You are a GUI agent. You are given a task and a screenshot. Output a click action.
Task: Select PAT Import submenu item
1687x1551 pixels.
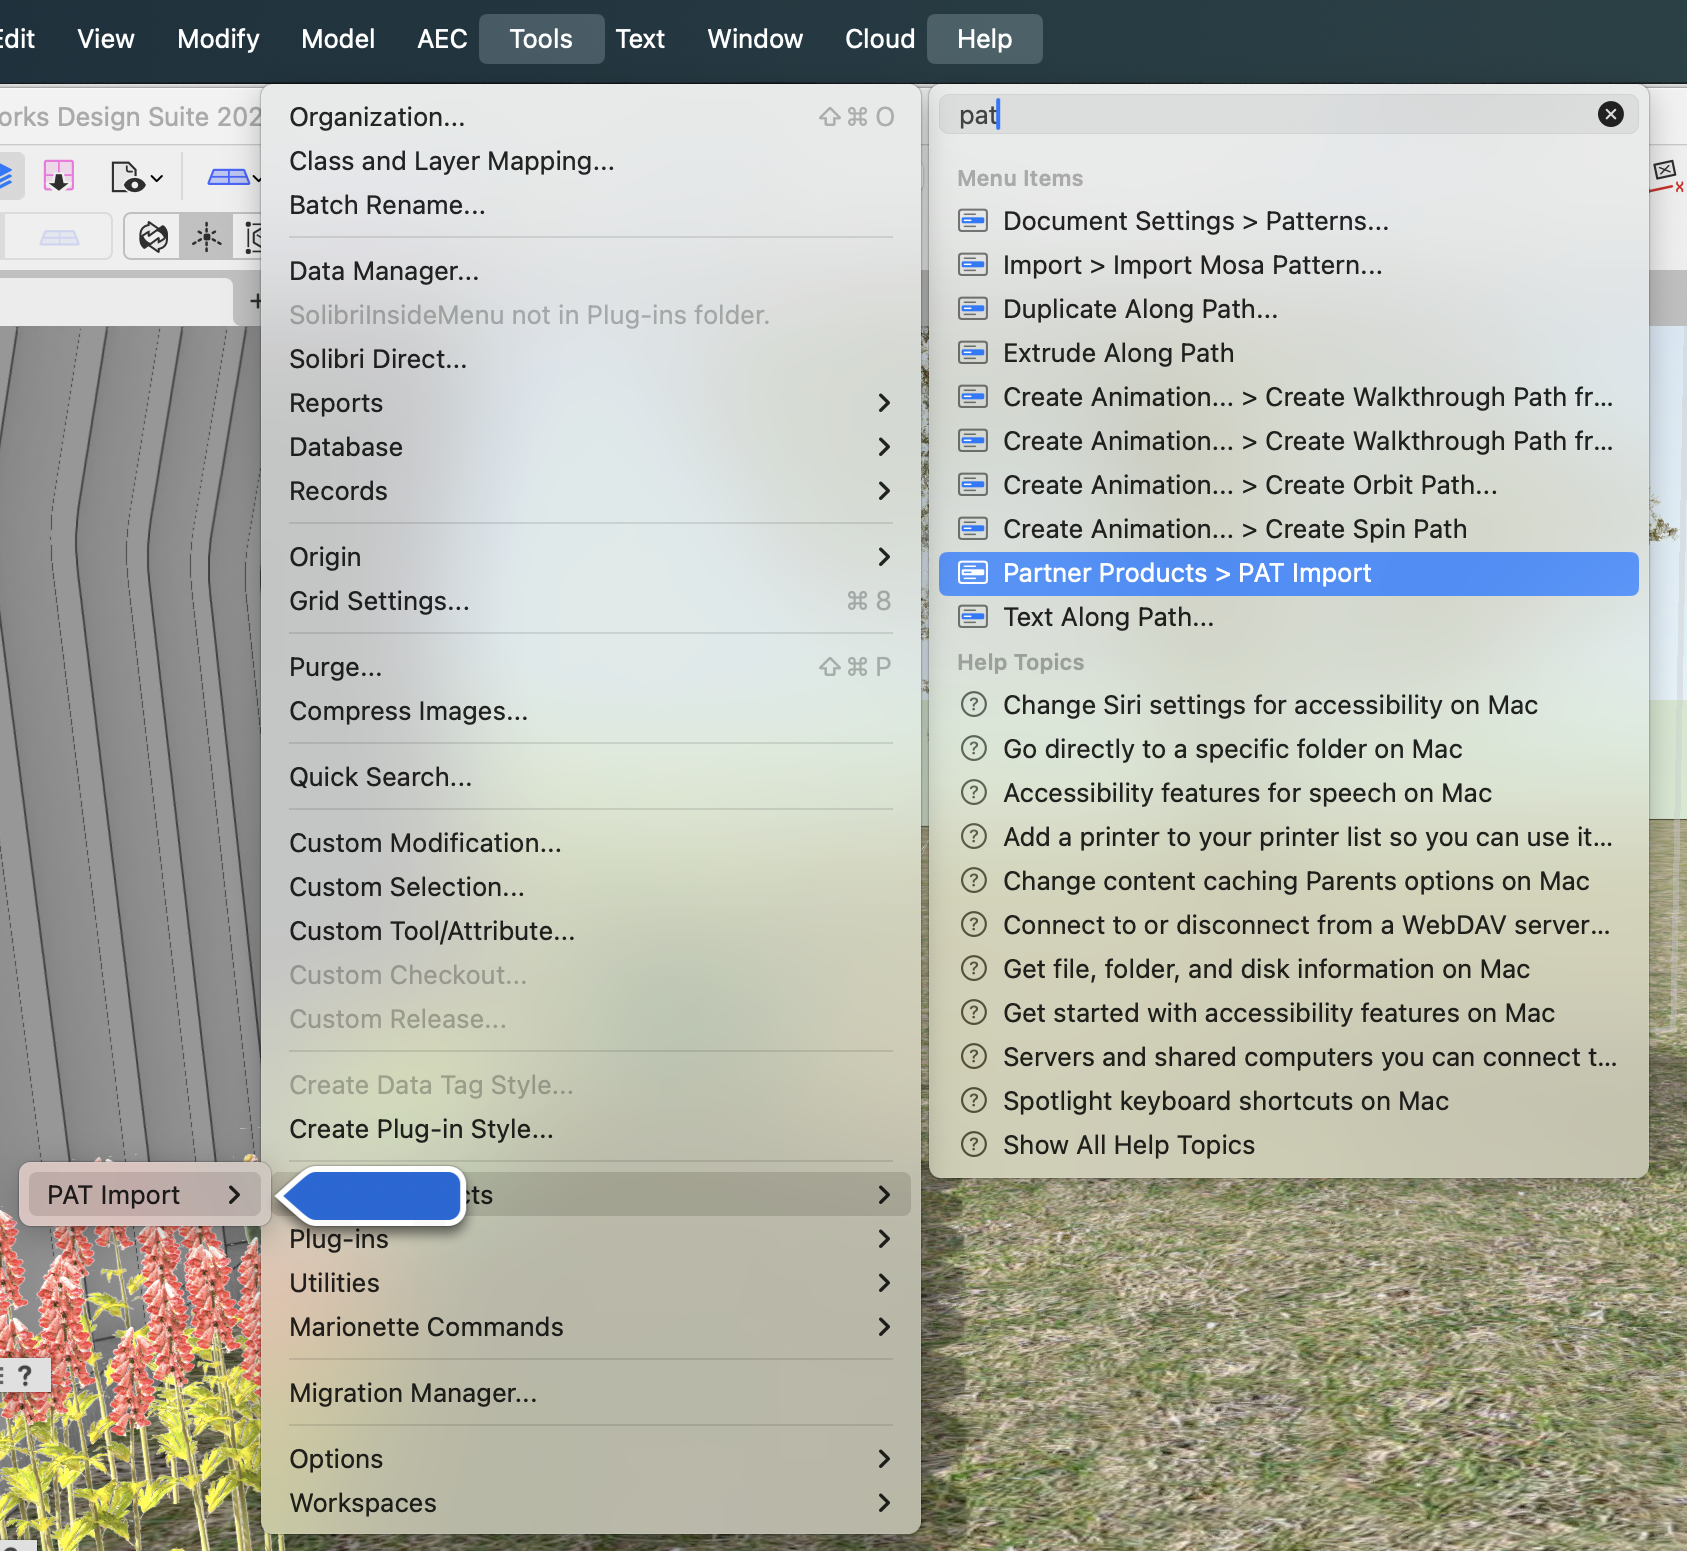coord(114,1195)
